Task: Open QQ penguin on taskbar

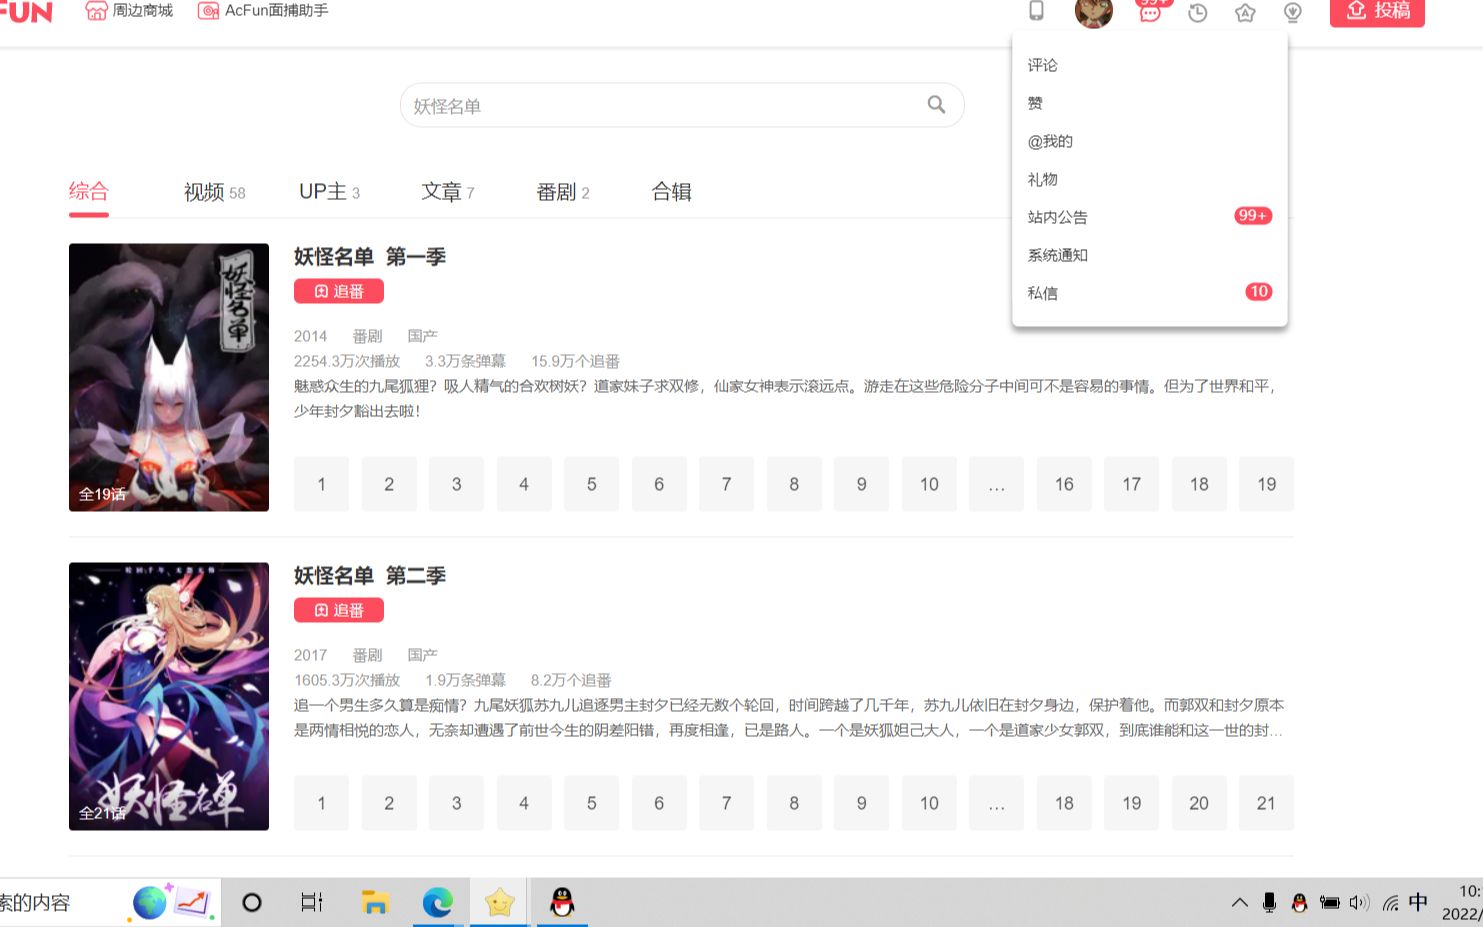Action: click(562, 903)
